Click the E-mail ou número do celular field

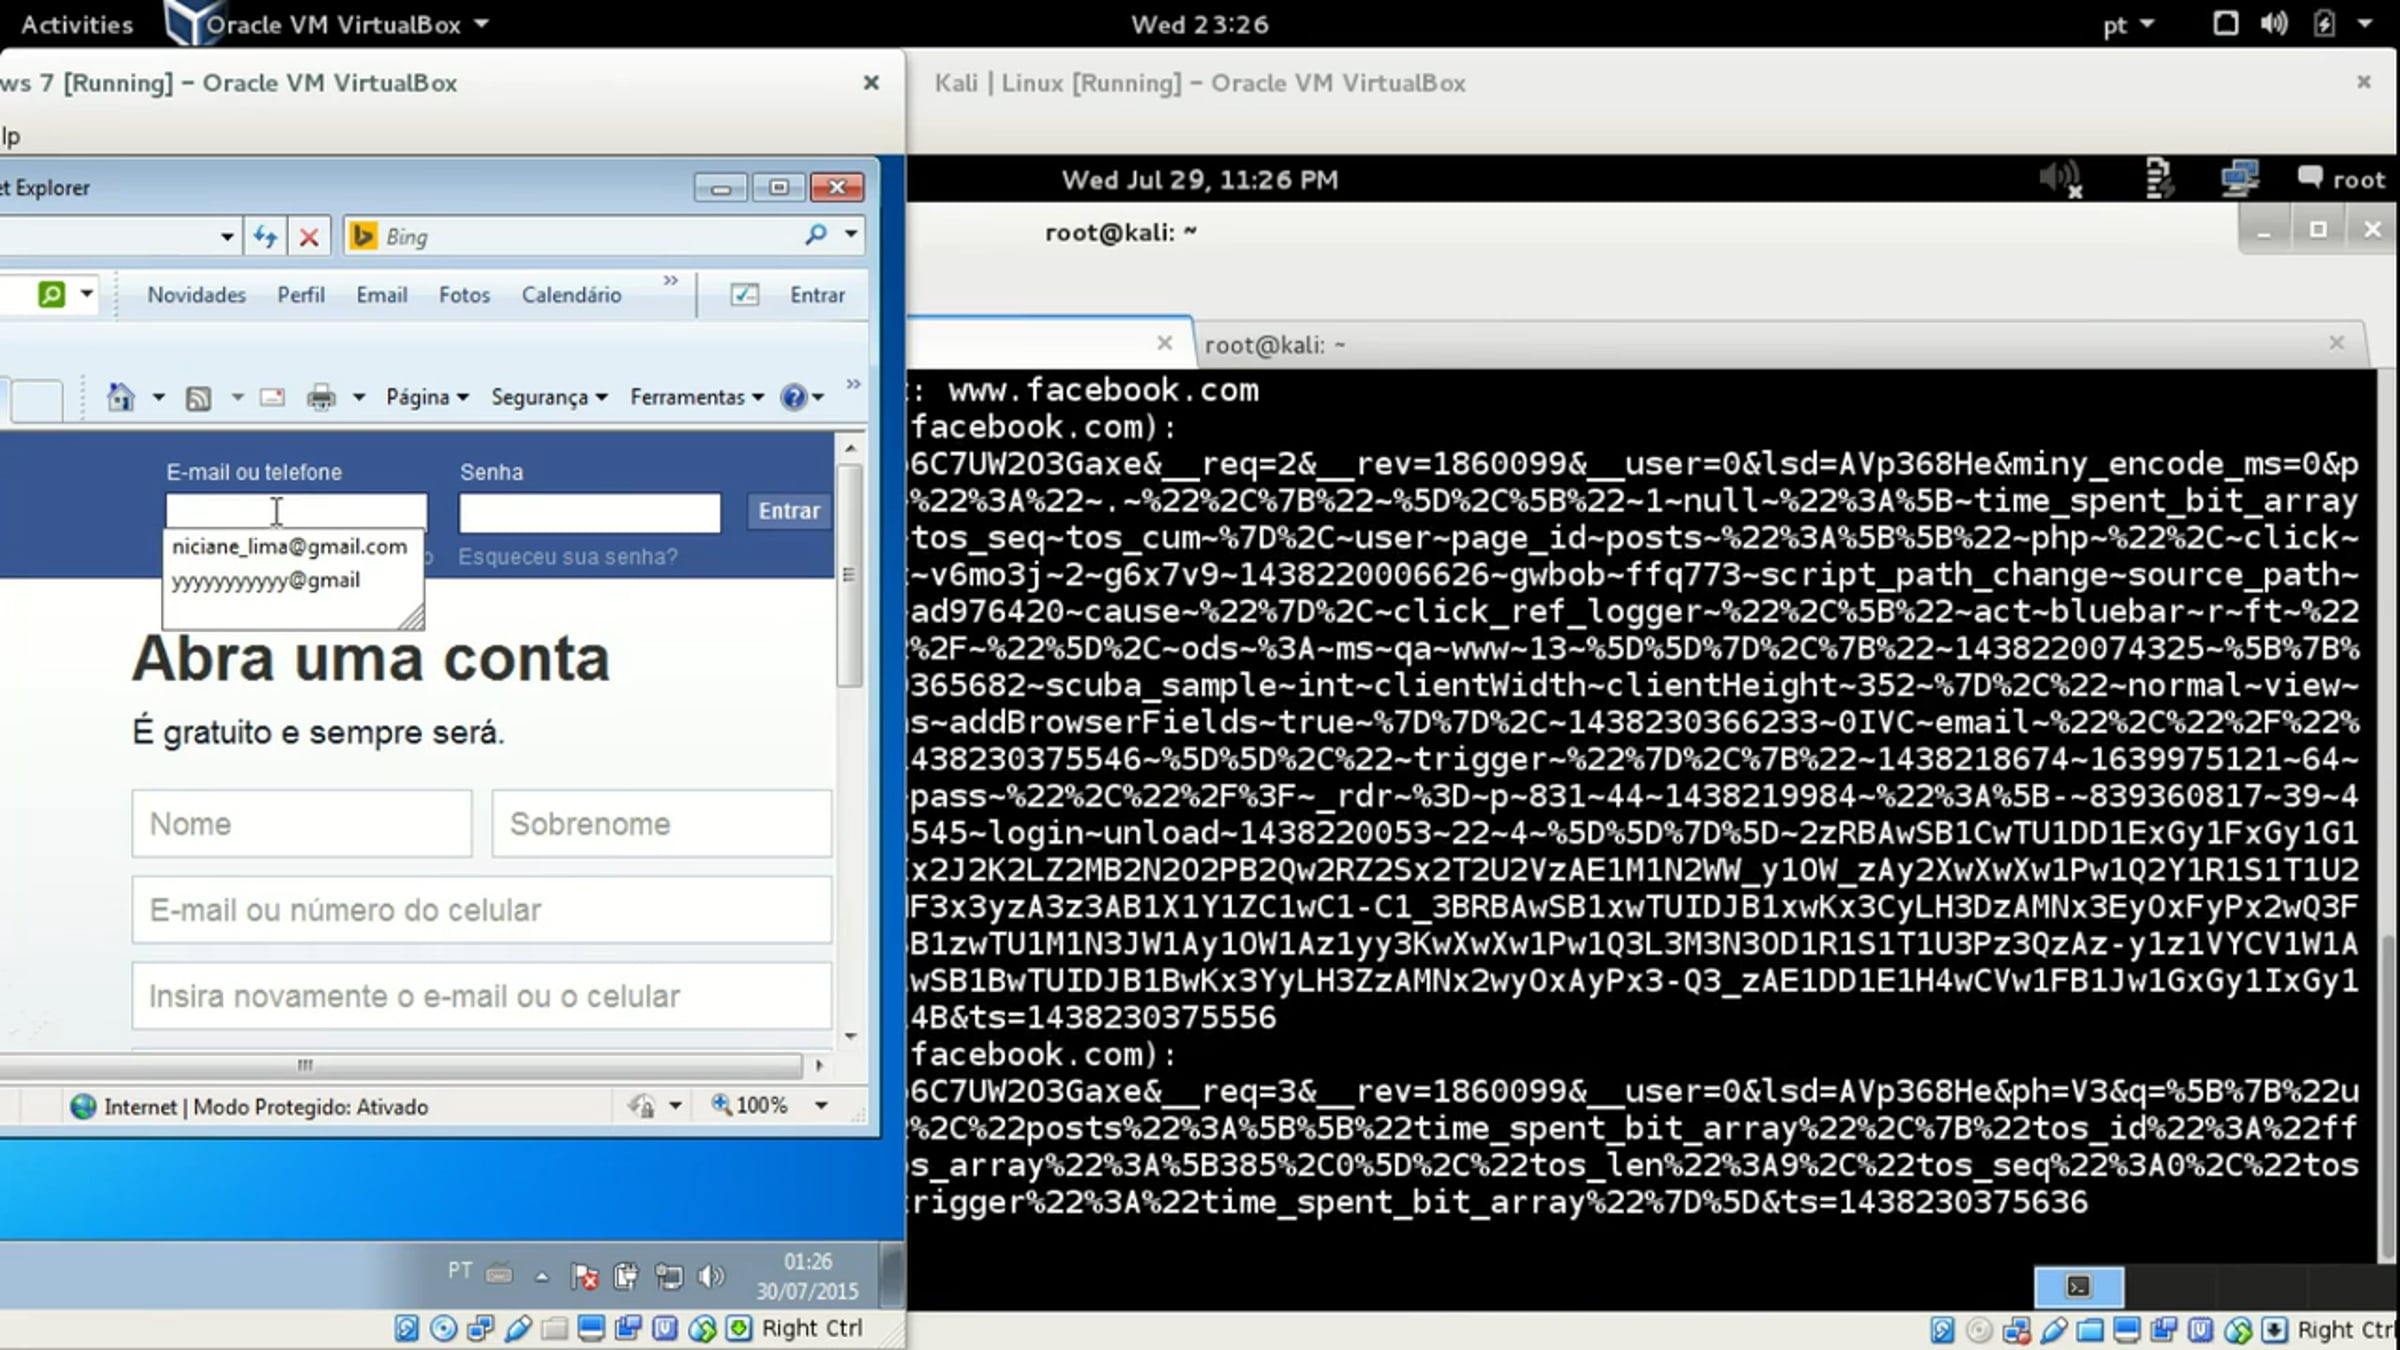(x=481, y=910)
